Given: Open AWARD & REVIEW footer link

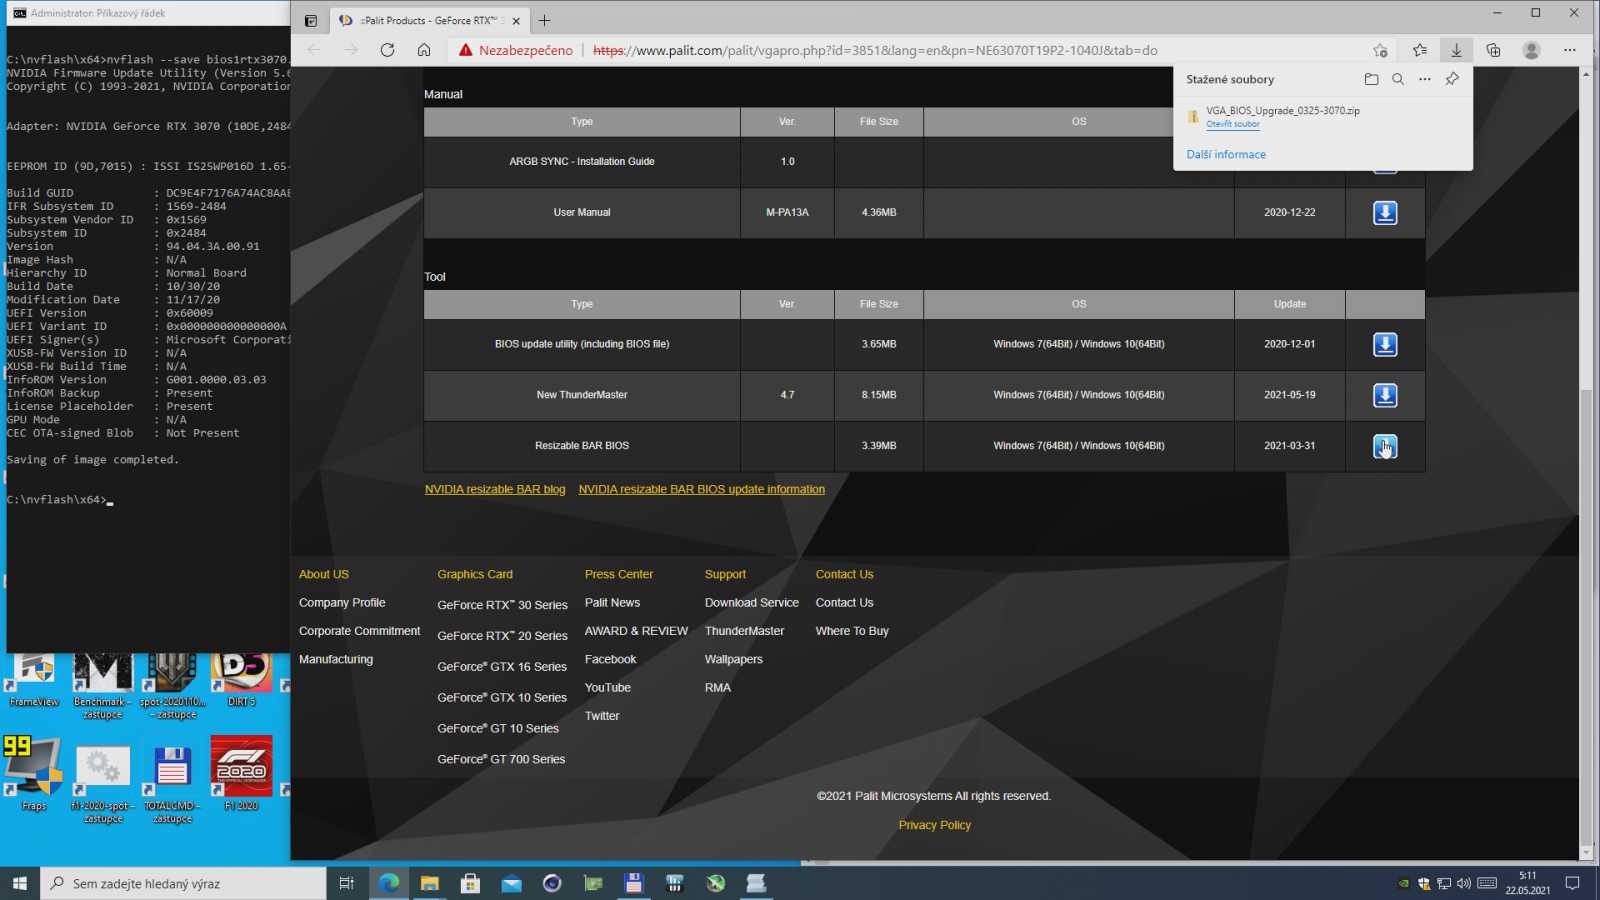Looking at the screenshot, I should coord(636,631).
